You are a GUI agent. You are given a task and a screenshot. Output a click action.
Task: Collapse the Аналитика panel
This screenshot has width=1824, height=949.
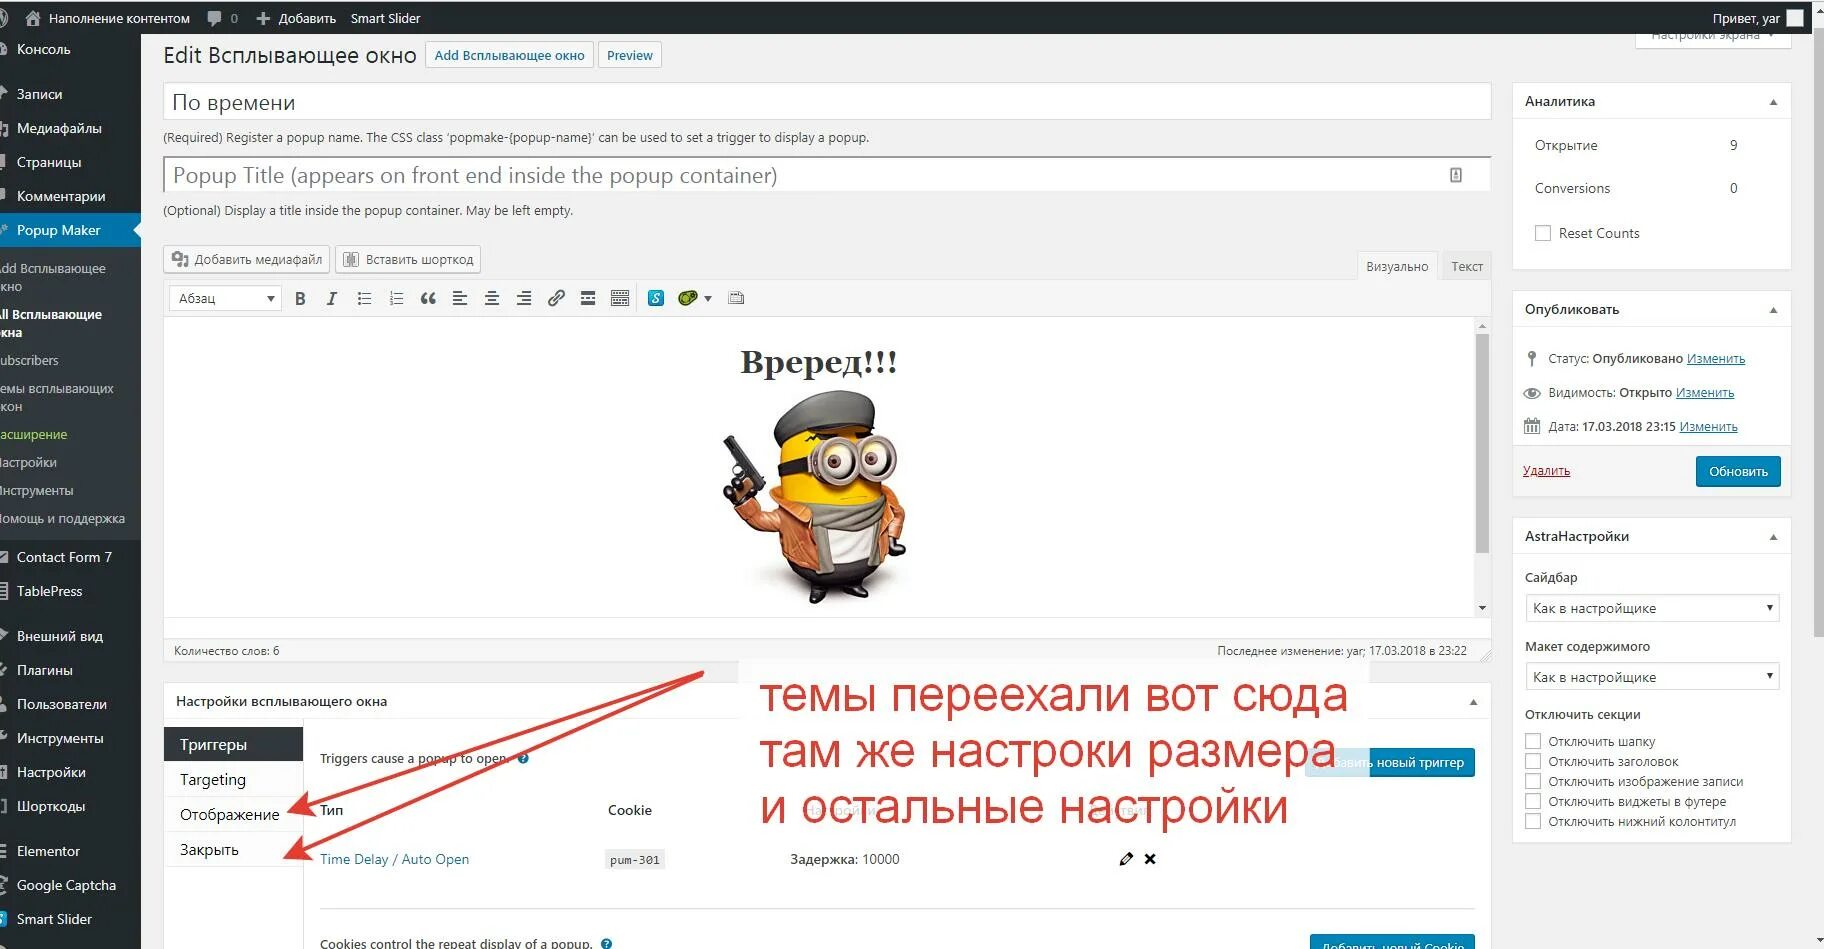pos(1773,102)
